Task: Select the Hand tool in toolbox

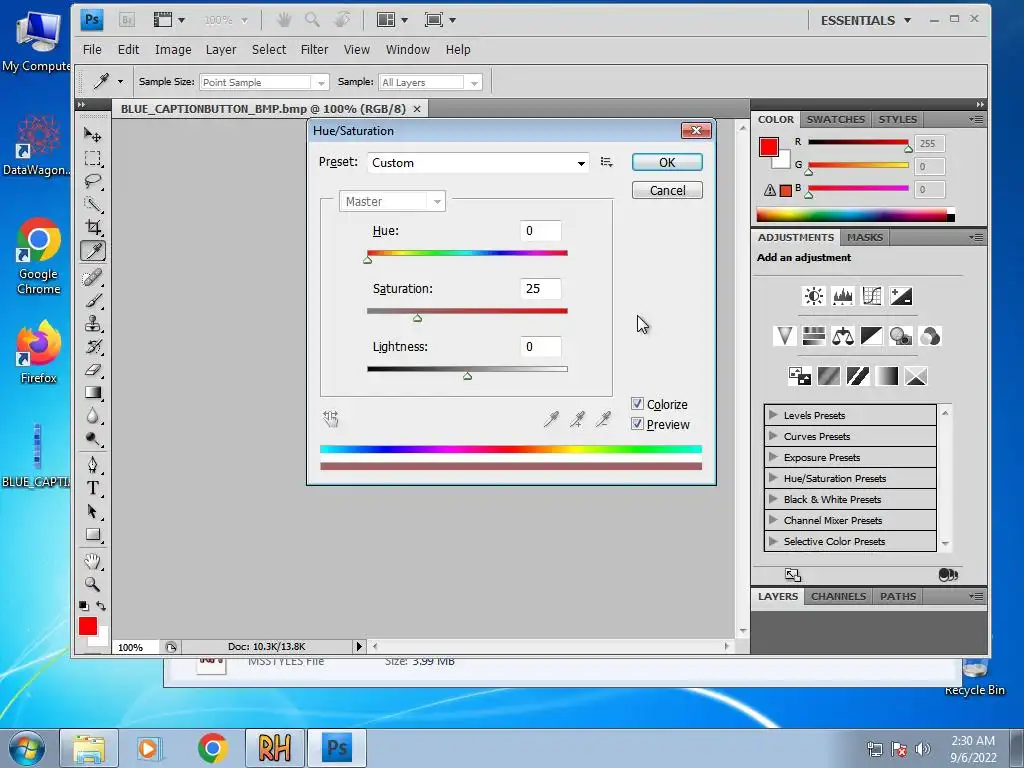Action: (93, 561)
